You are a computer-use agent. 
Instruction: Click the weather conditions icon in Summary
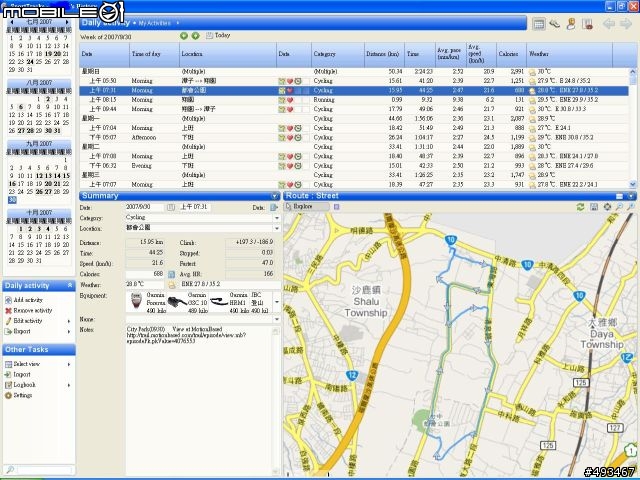172,284
